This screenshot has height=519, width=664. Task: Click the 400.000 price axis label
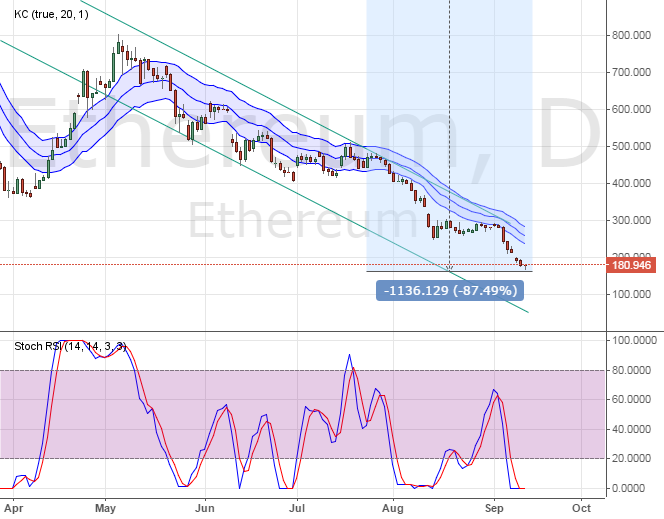tap(631, 183)
